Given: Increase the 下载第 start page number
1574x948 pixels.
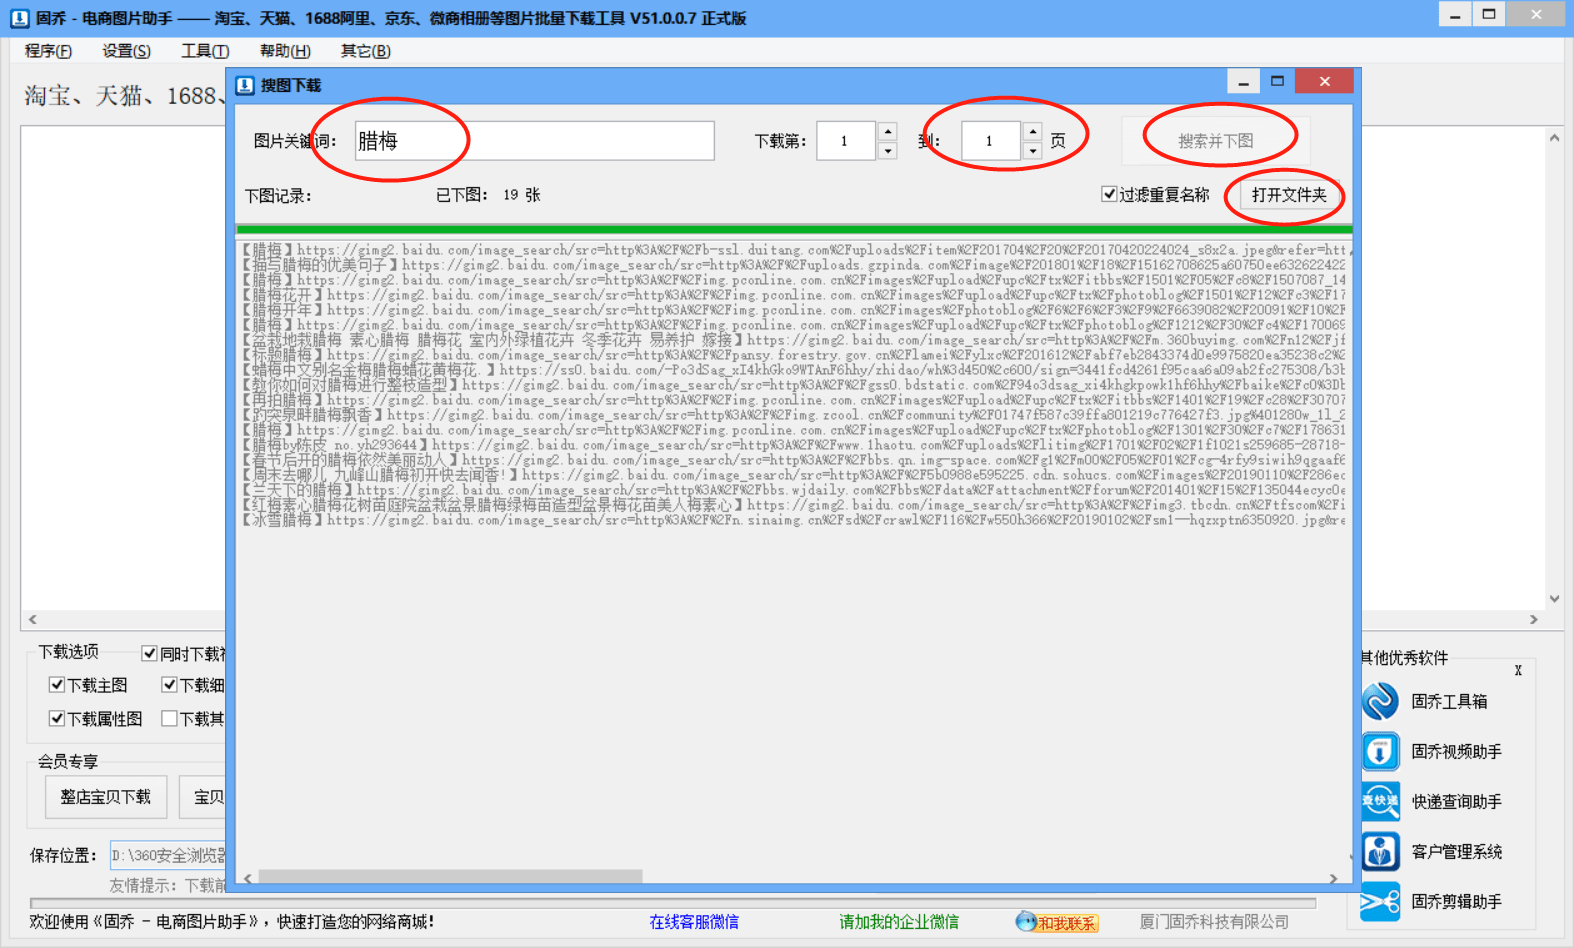Looking at the screenshot, I should 887,131.
